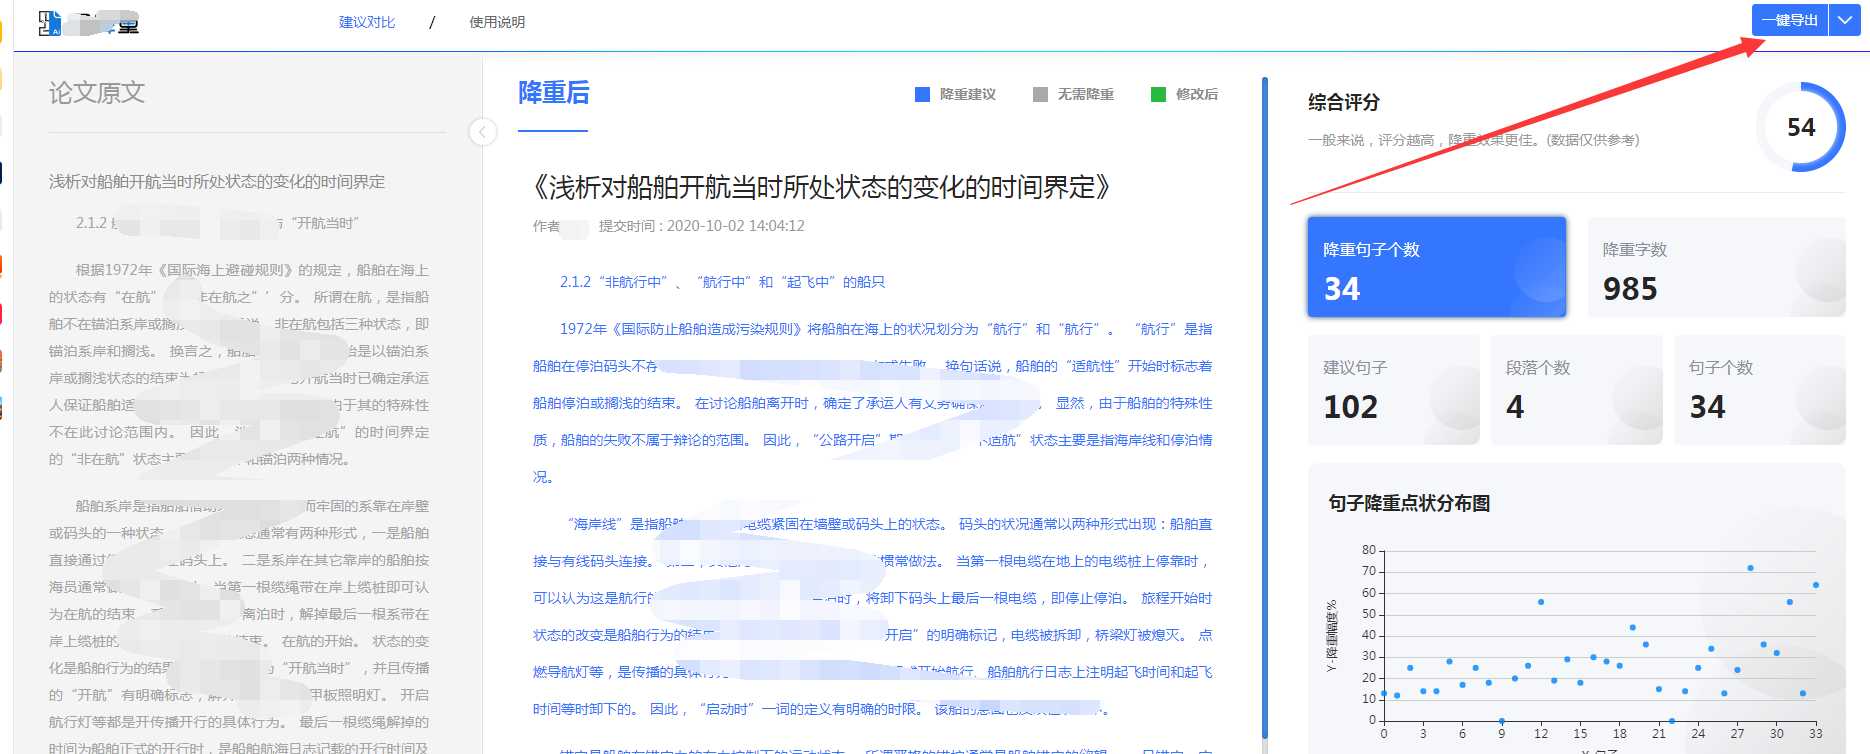Click the 降重句子个数 card showing 34

(1436, 267)
